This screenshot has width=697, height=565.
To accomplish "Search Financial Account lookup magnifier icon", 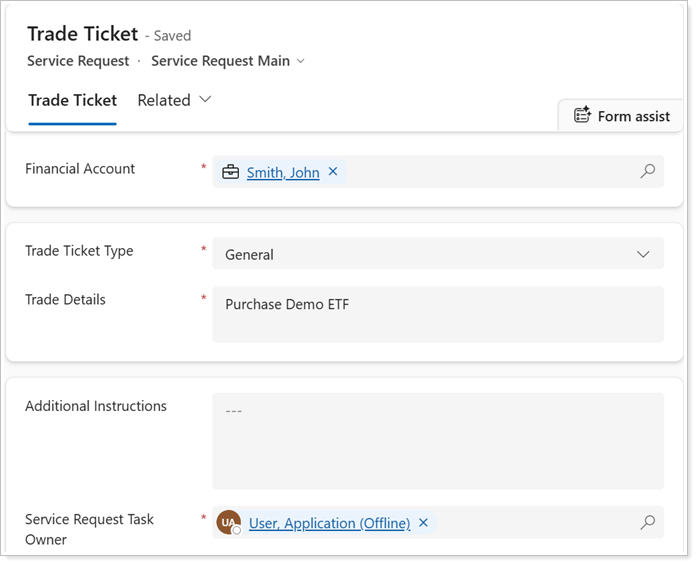I will point(647,171).
